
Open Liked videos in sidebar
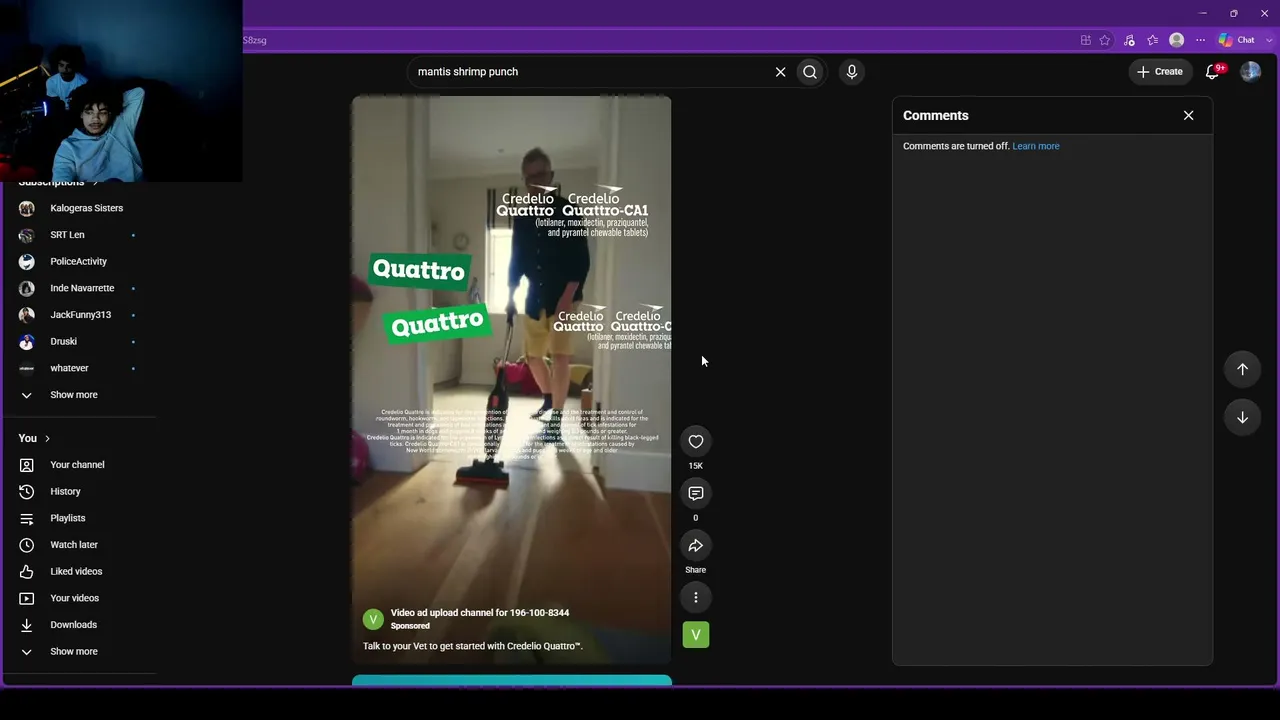click(x=78, y=572)
